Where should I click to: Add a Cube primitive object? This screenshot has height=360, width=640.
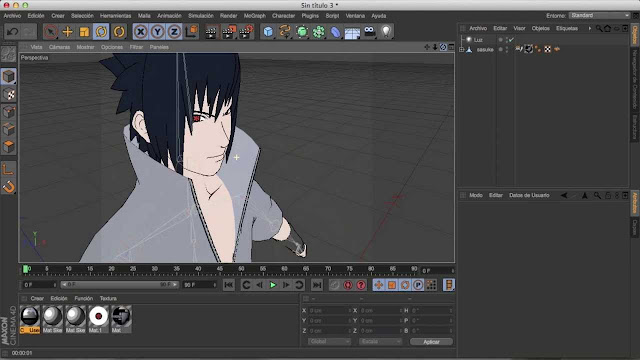[268, 31]
